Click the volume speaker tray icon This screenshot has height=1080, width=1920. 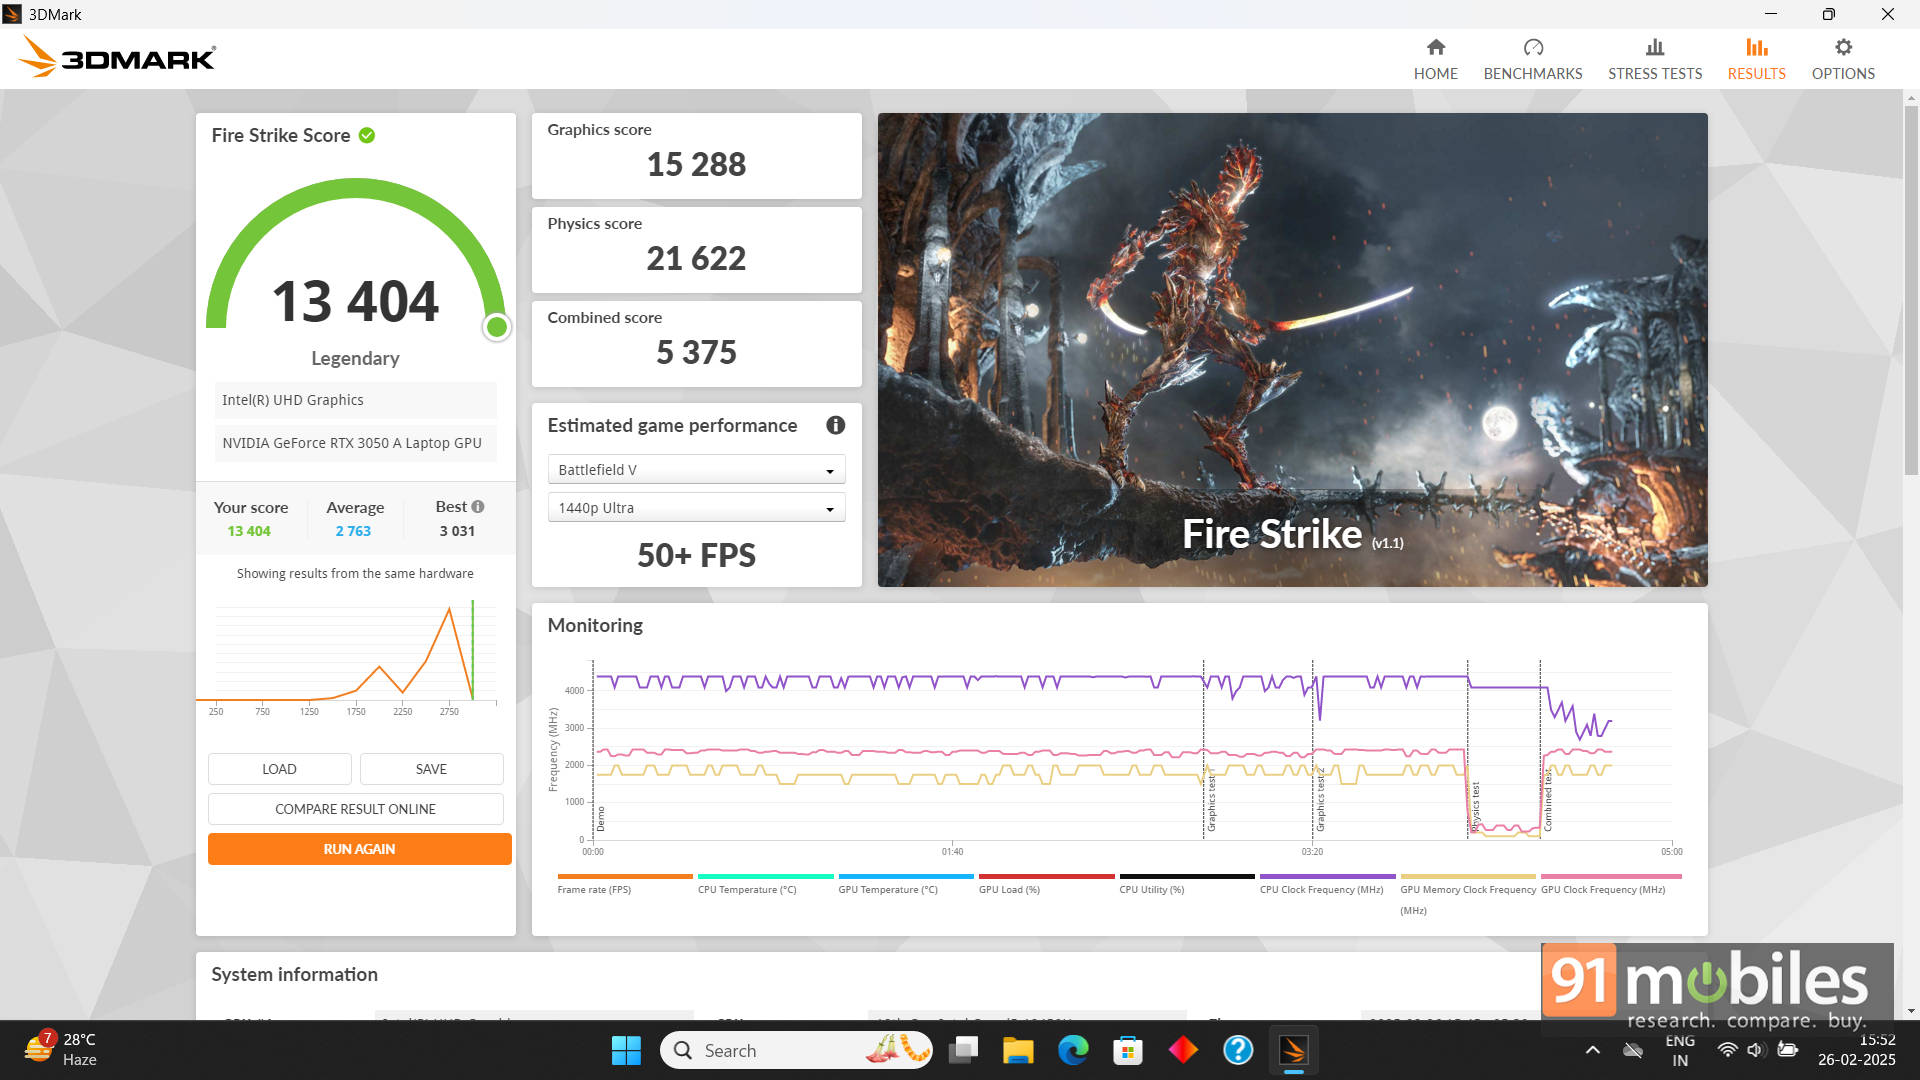pos(1755,1050)
